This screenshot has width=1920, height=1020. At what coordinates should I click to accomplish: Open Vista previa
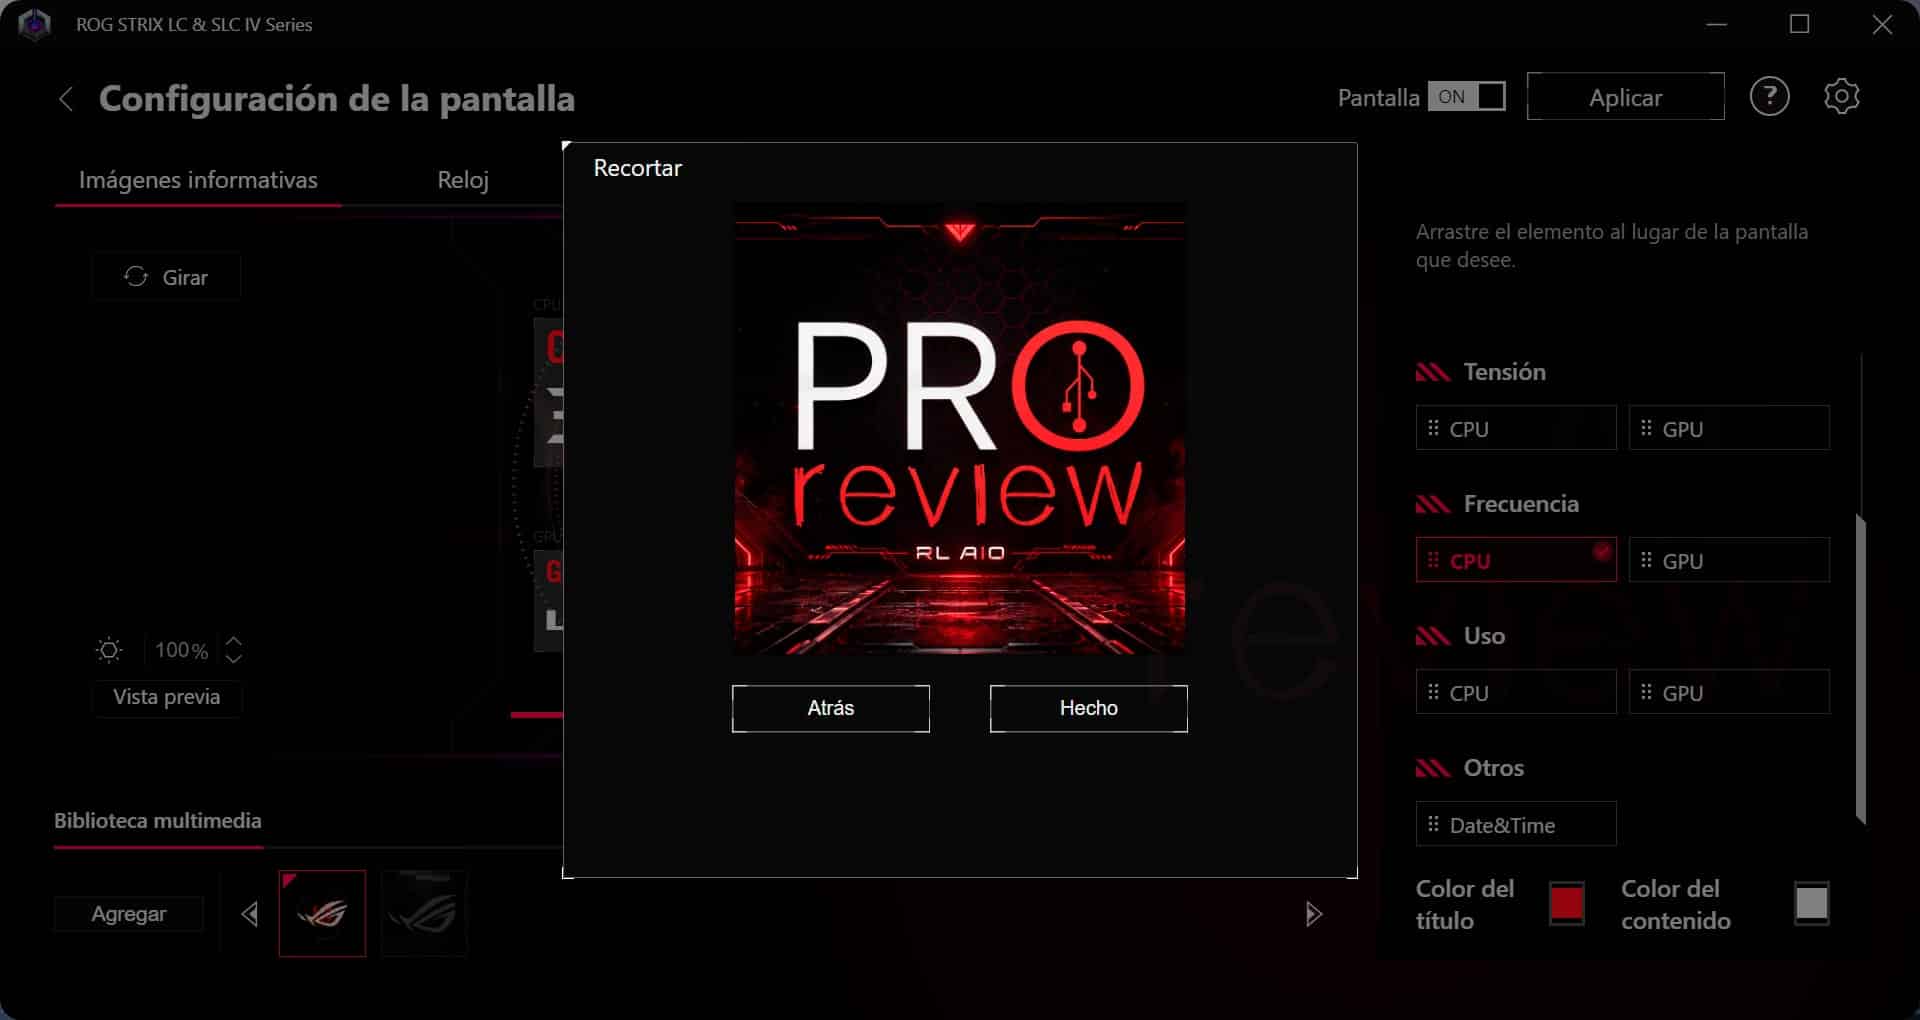(166, 697)
